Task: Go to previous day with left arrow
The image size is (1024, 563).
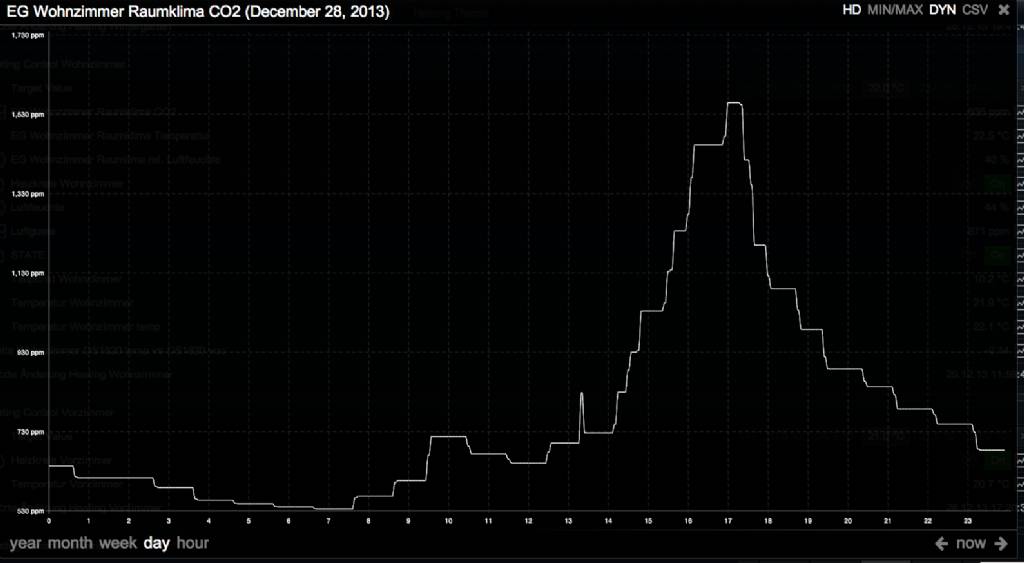Action: tap(941, 544)
